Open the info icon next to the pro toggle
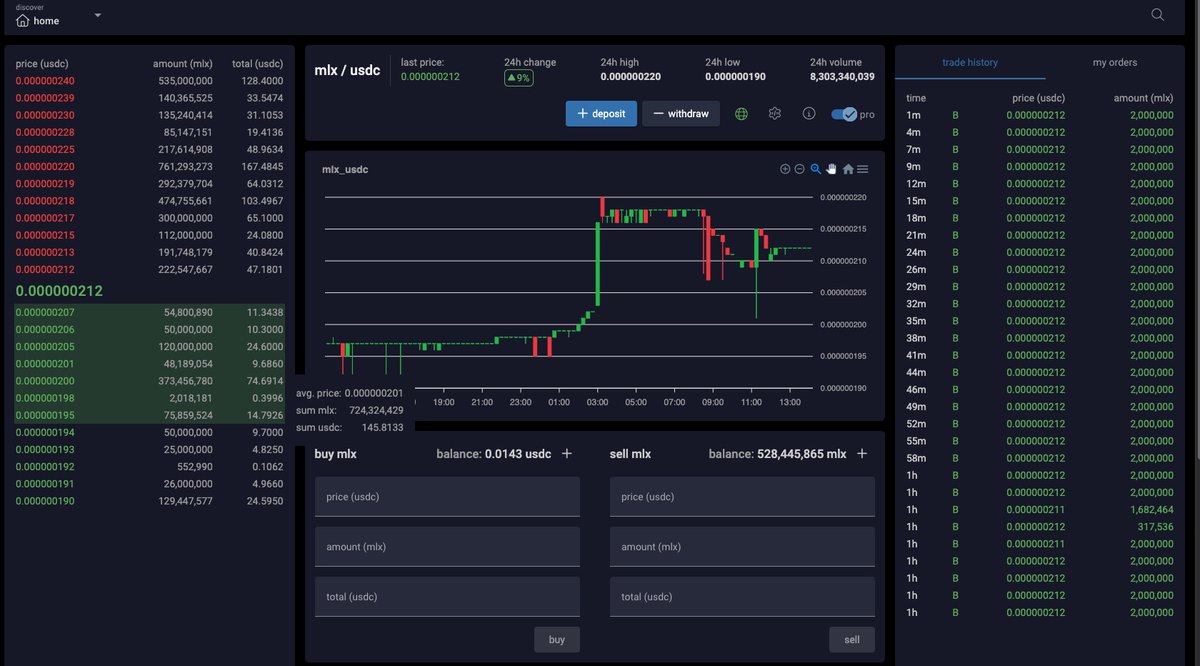The width and height of the screenshot is (1200, 666). tap(808, 113)
